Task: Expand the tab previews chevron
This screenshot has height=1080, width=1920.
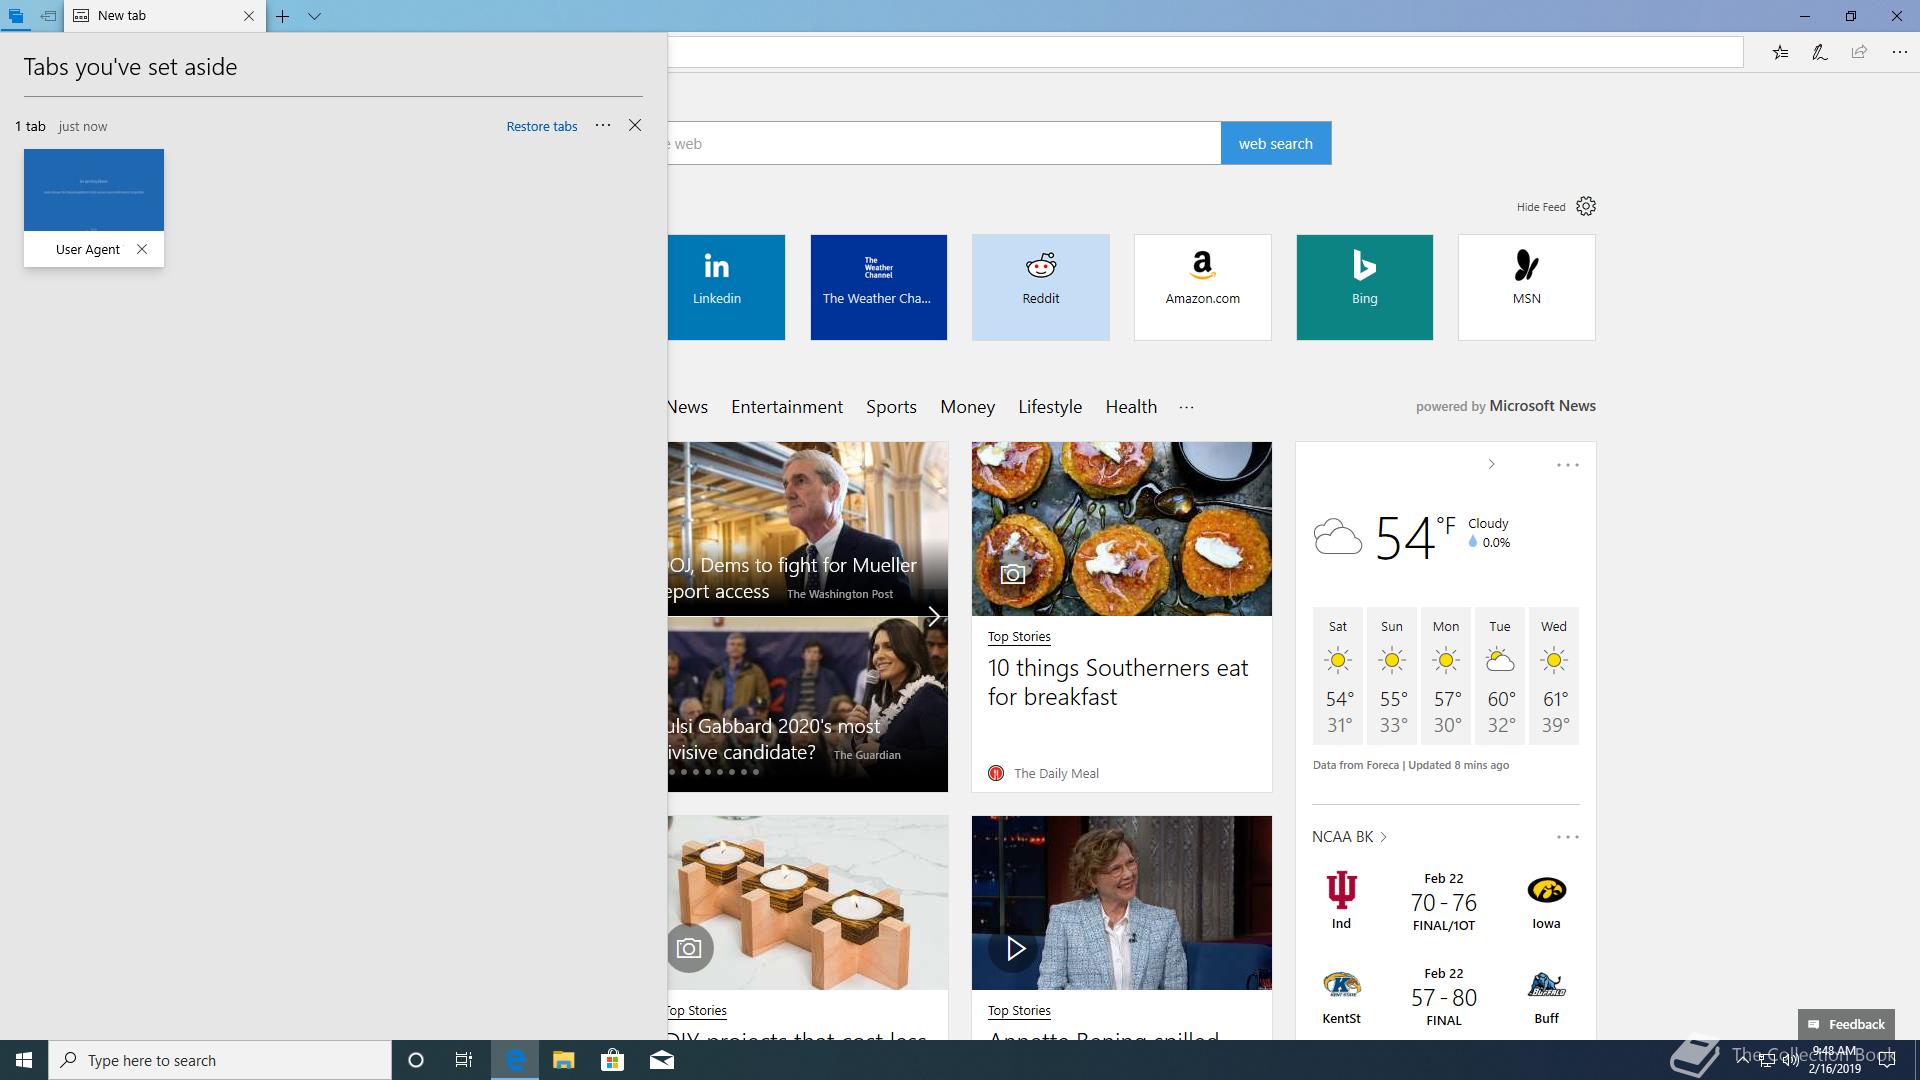Action: (314, 16)
